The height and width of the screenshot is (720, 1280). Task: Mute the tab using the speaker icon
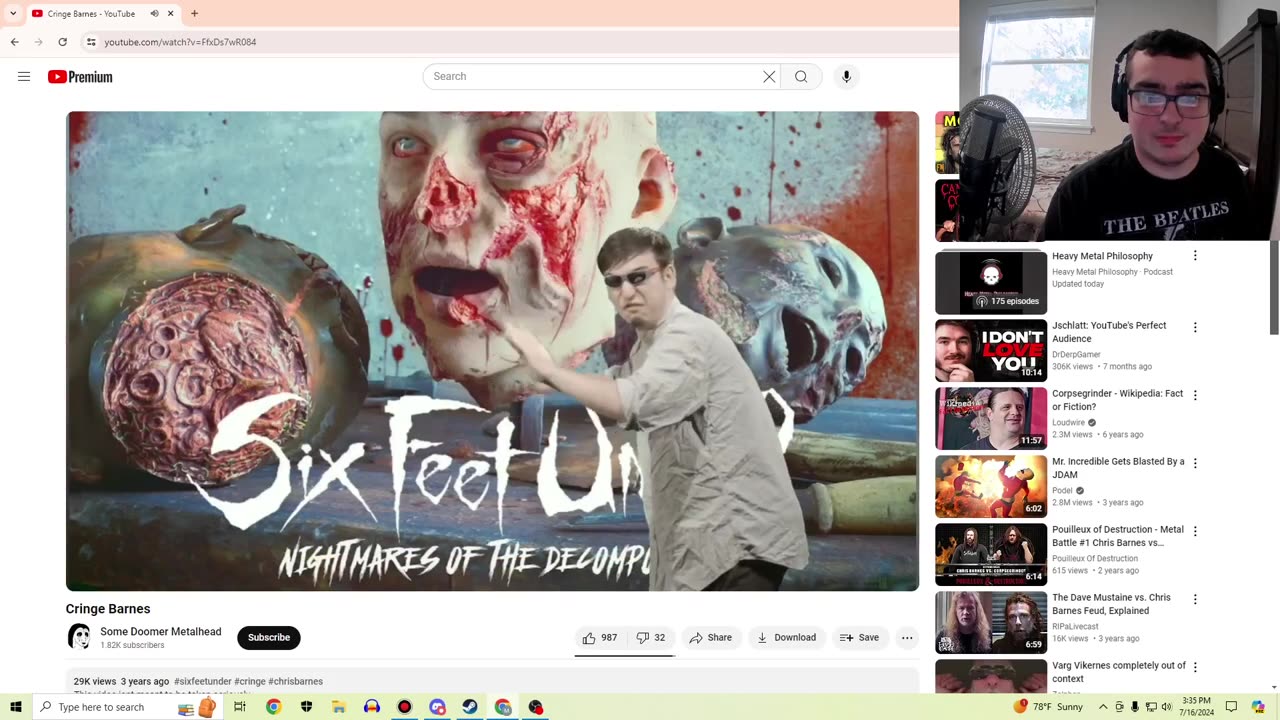(155, 14)
